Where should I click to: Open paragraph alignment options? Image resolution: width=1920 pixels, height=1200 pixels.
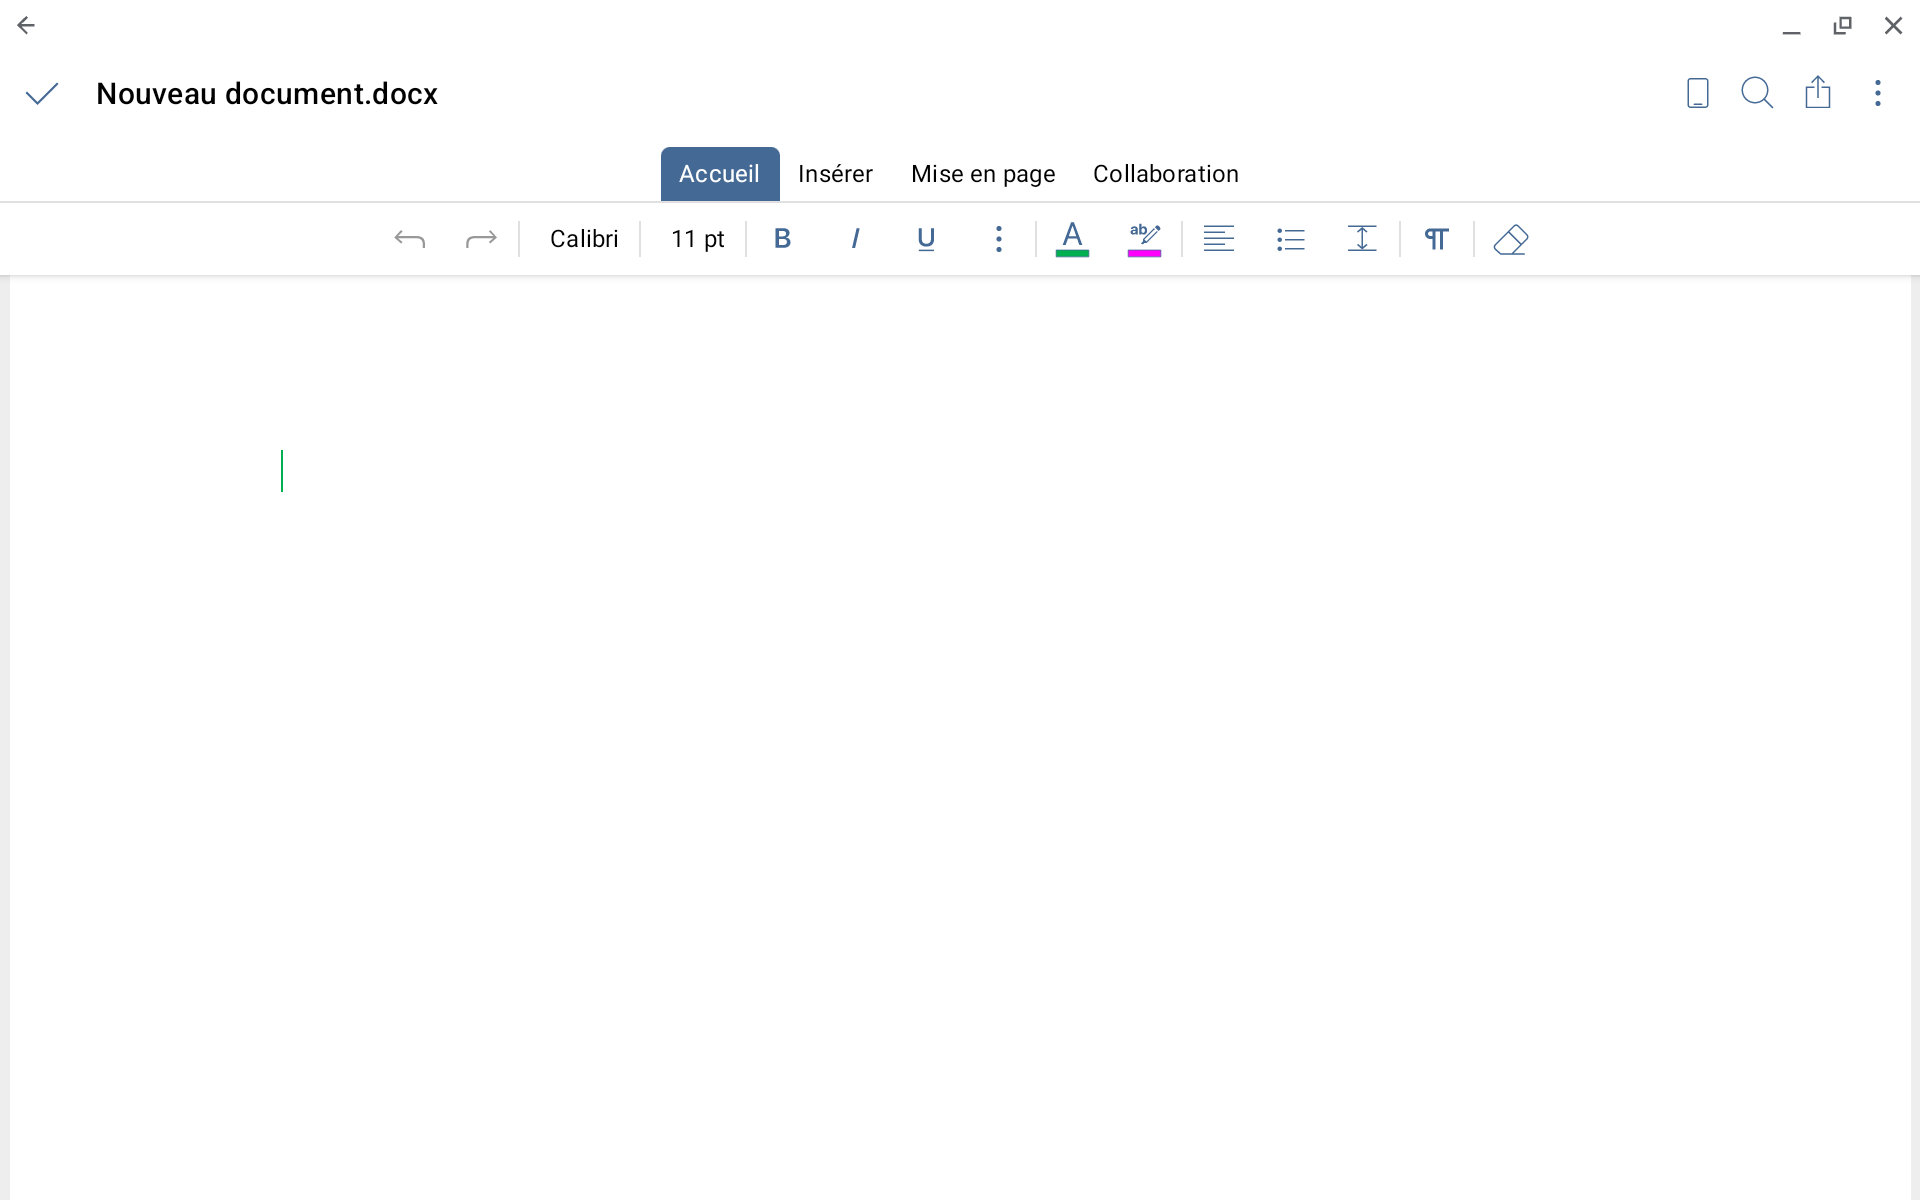1218,239
